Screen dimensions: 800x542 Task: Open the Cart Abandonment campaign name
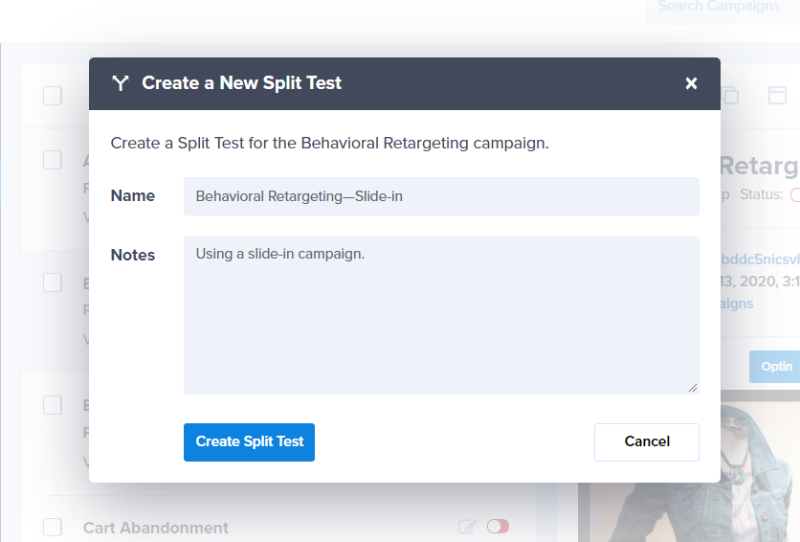[156, 528]
